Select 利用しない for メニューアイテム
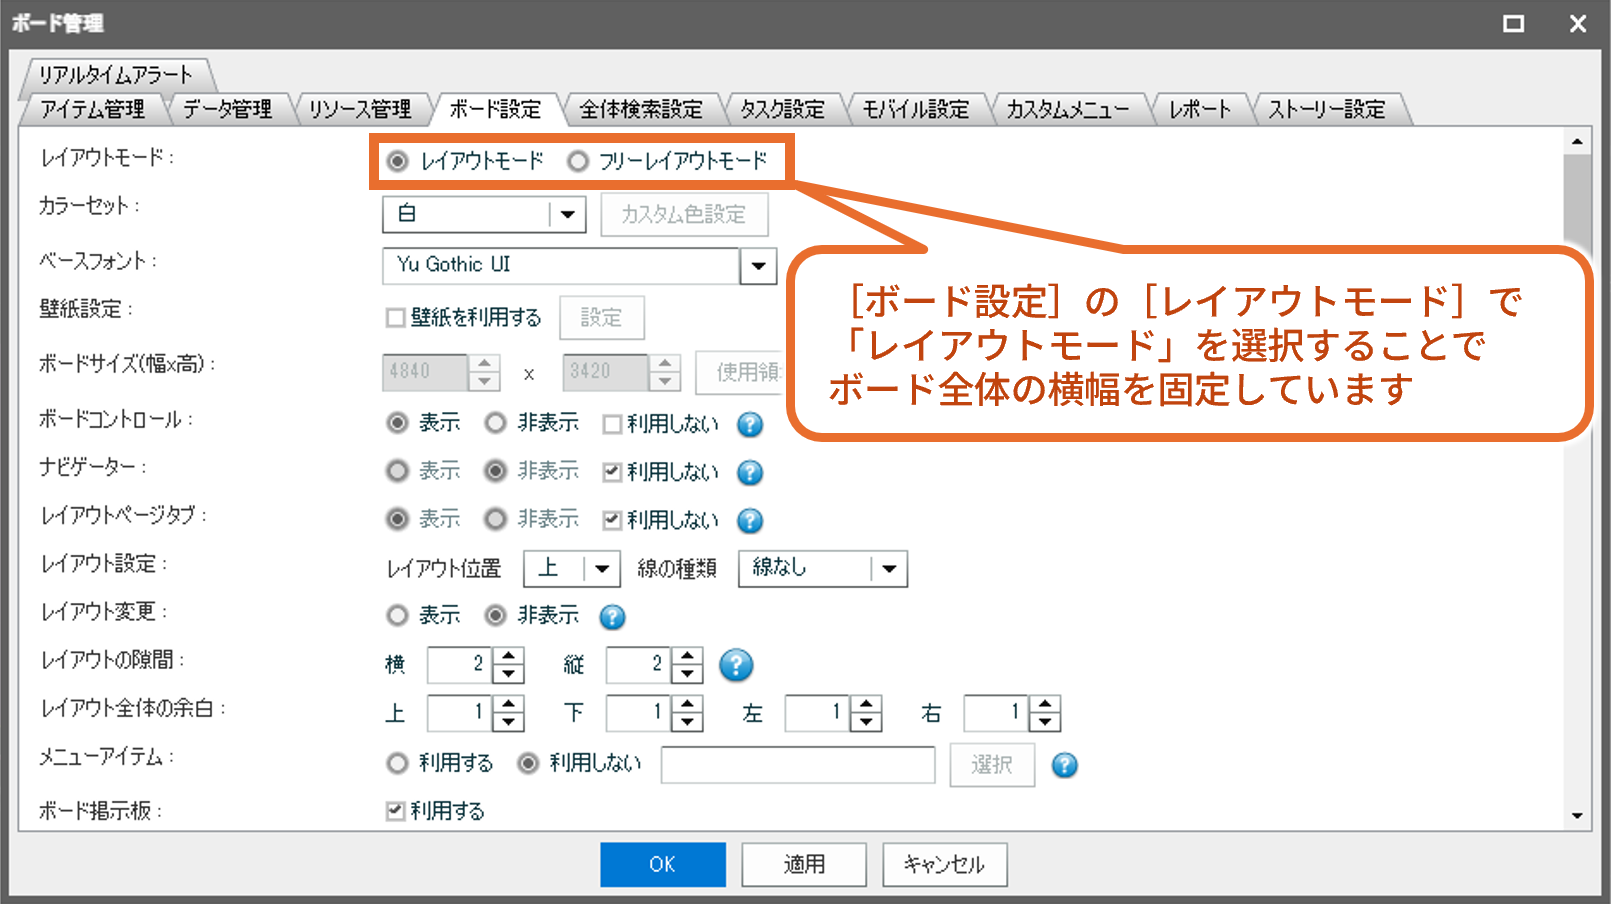 click(x=529, y=763)
